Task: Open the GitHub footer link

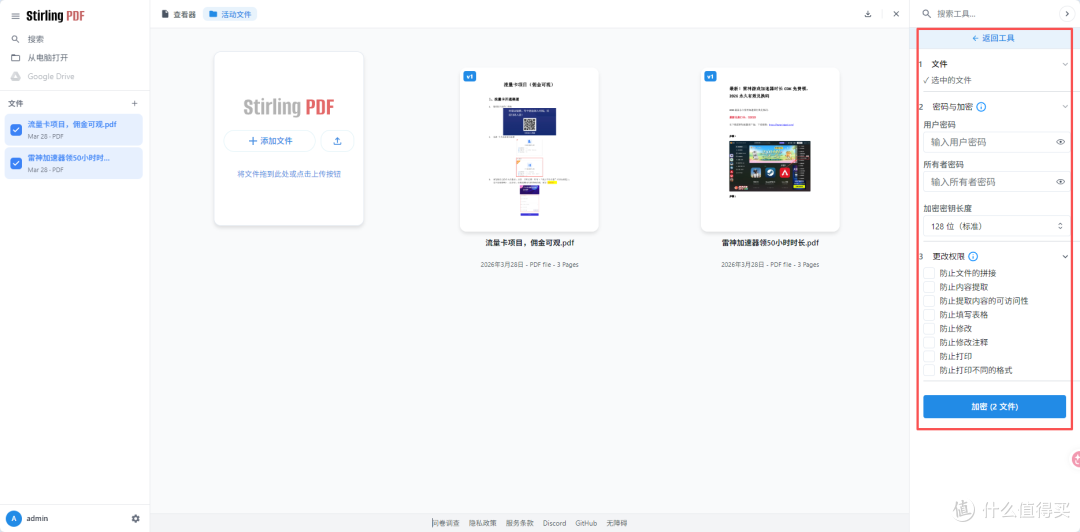Action: 586,523
